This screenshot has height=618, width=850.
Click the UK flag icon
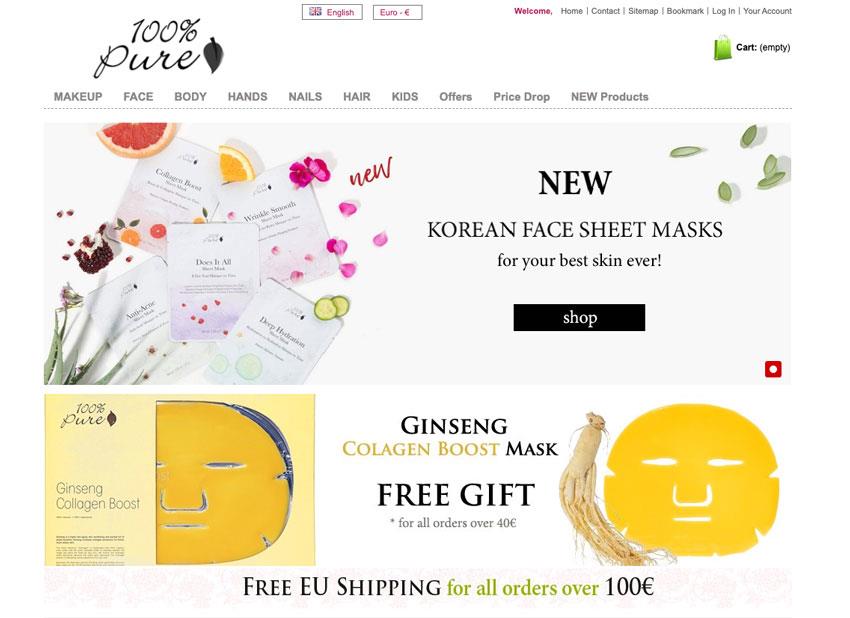click(315, 11)
